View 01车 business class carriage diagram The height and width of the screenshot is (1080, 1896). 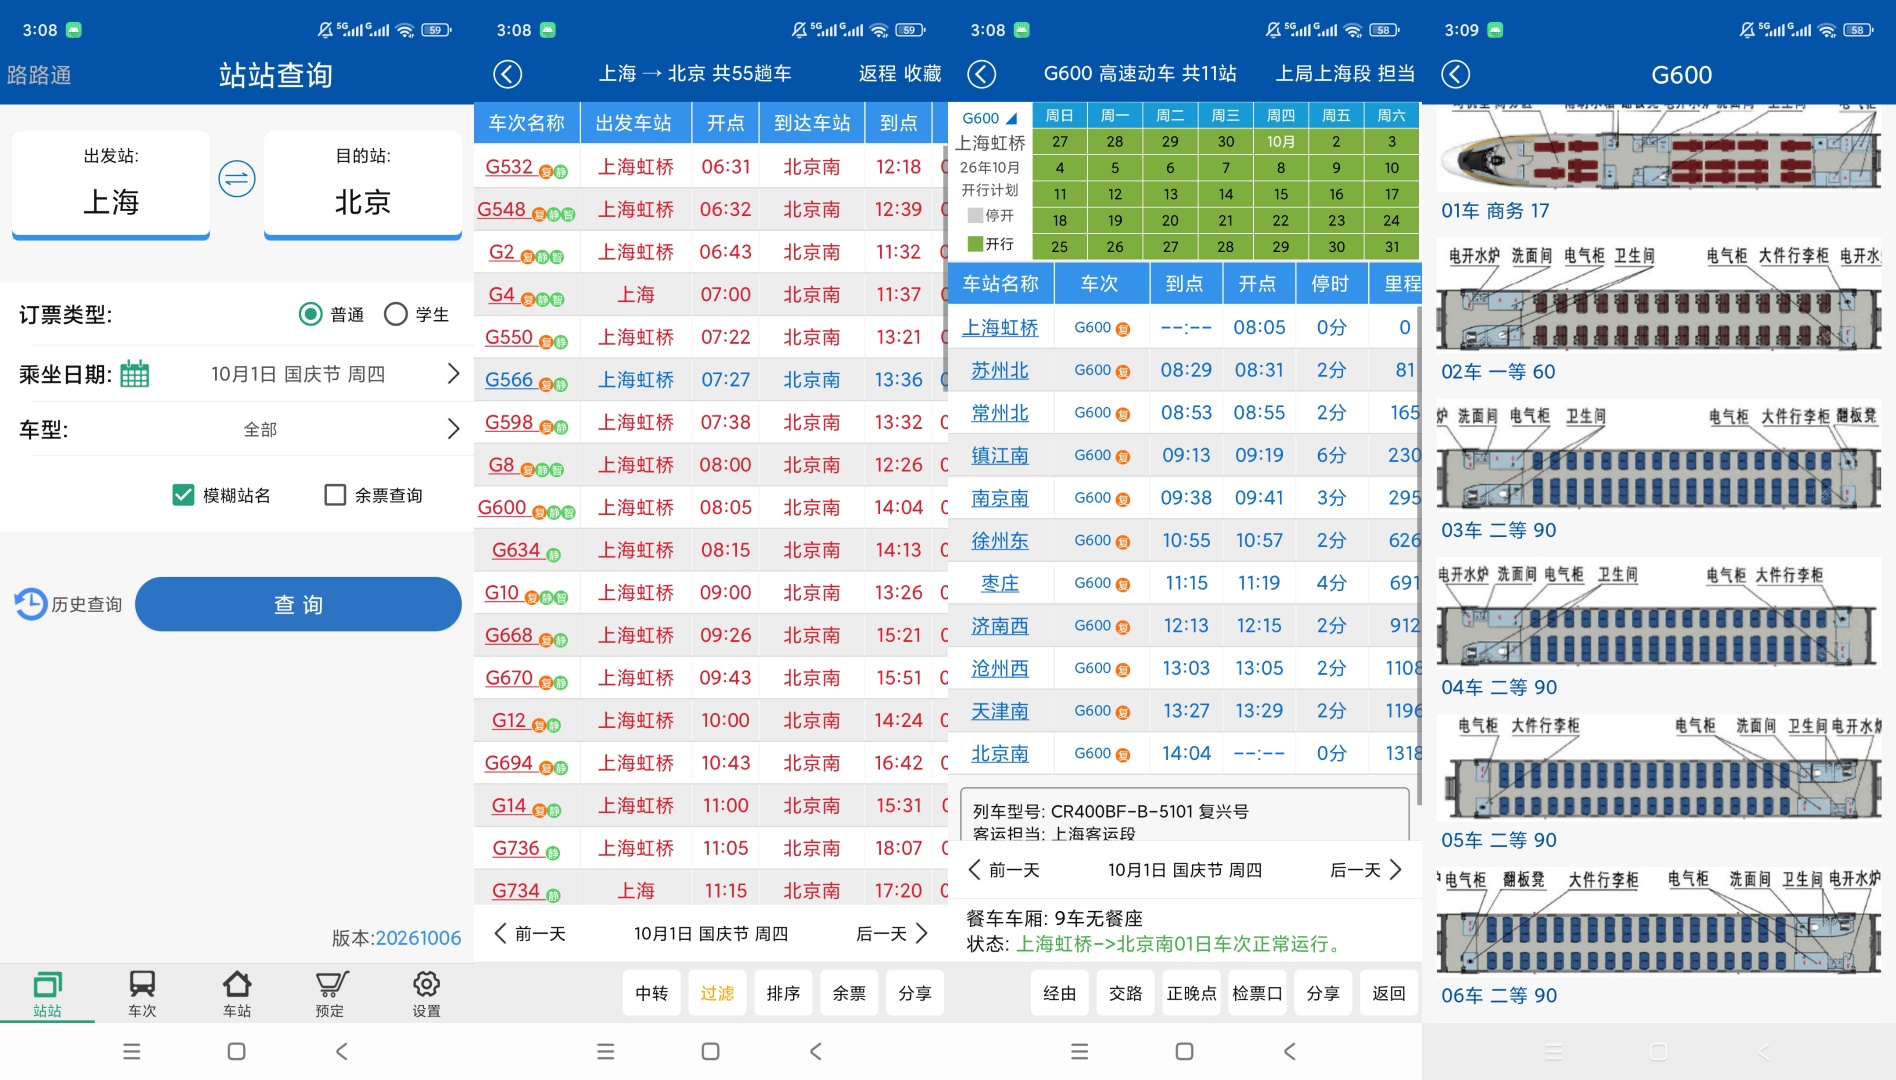coord(1660,150)
